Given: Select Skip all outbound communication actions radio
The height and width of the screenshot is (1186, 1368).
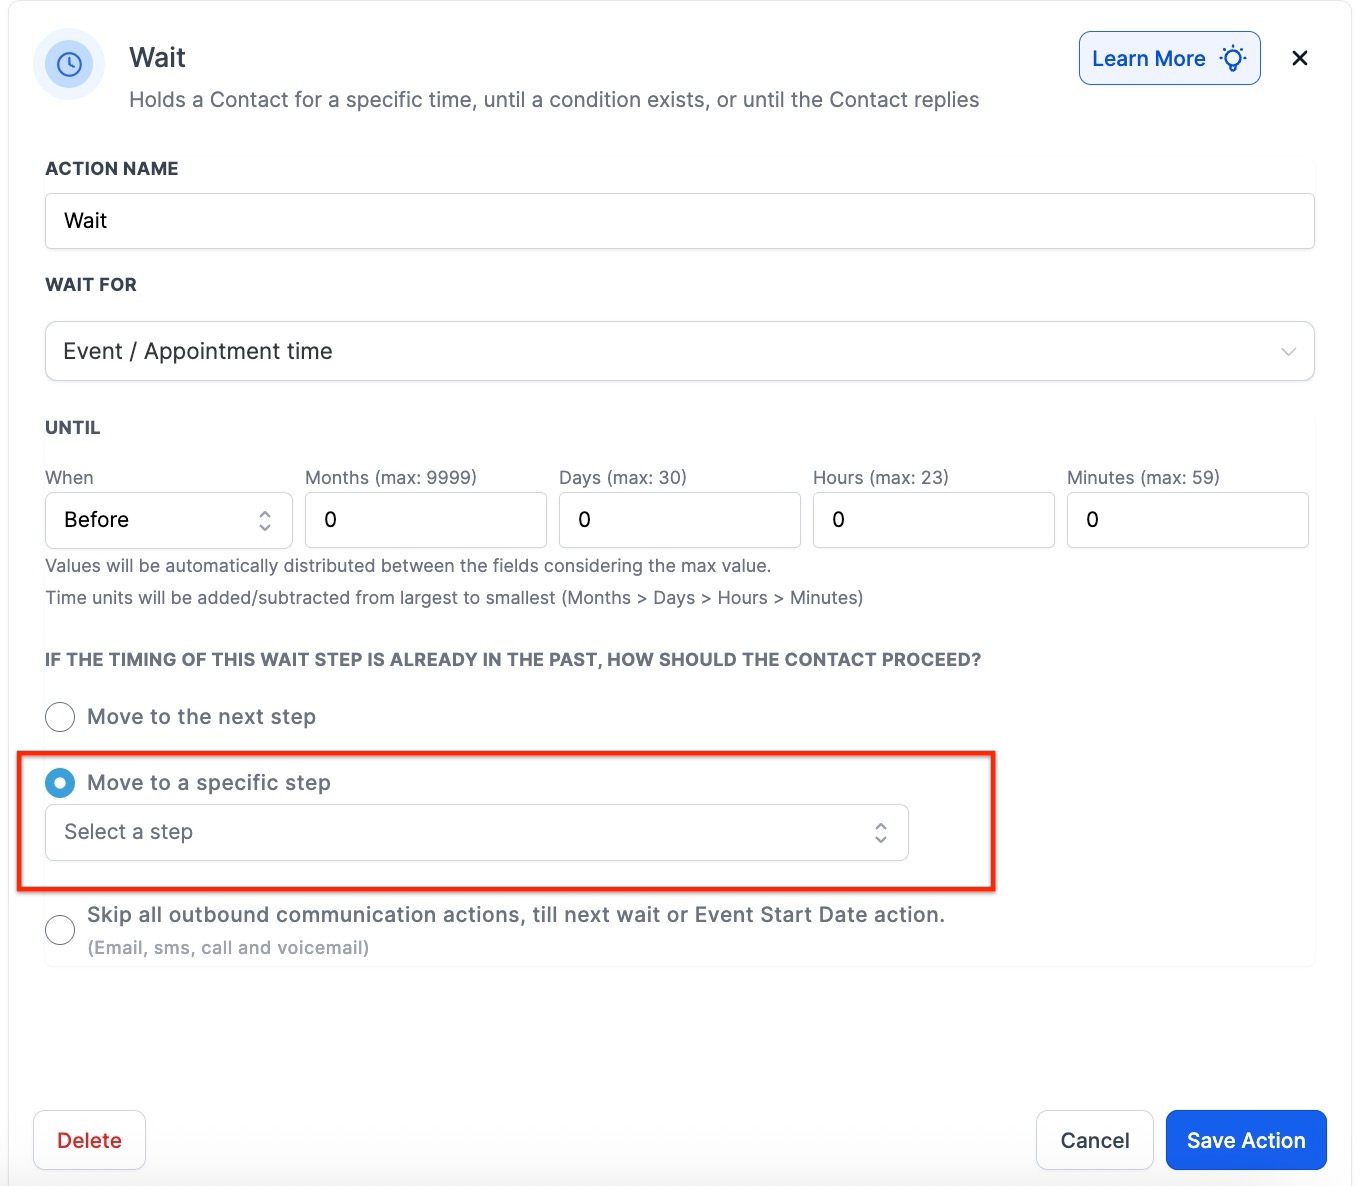Looking at the screenshot, I should [x=60, y=929].
